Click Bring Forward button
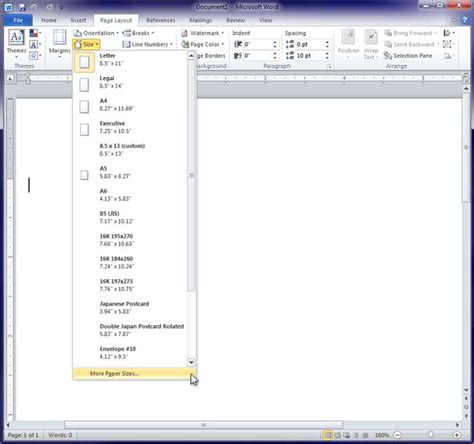The height and width of the screenshot is (444, 474). tap(410, 33)
